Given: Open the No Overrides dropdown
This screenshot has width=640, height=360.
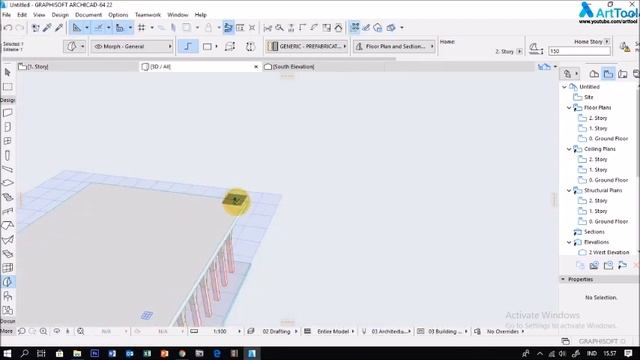Looking at the screenshot, I should pyautogui.click(x=505, y=331).
